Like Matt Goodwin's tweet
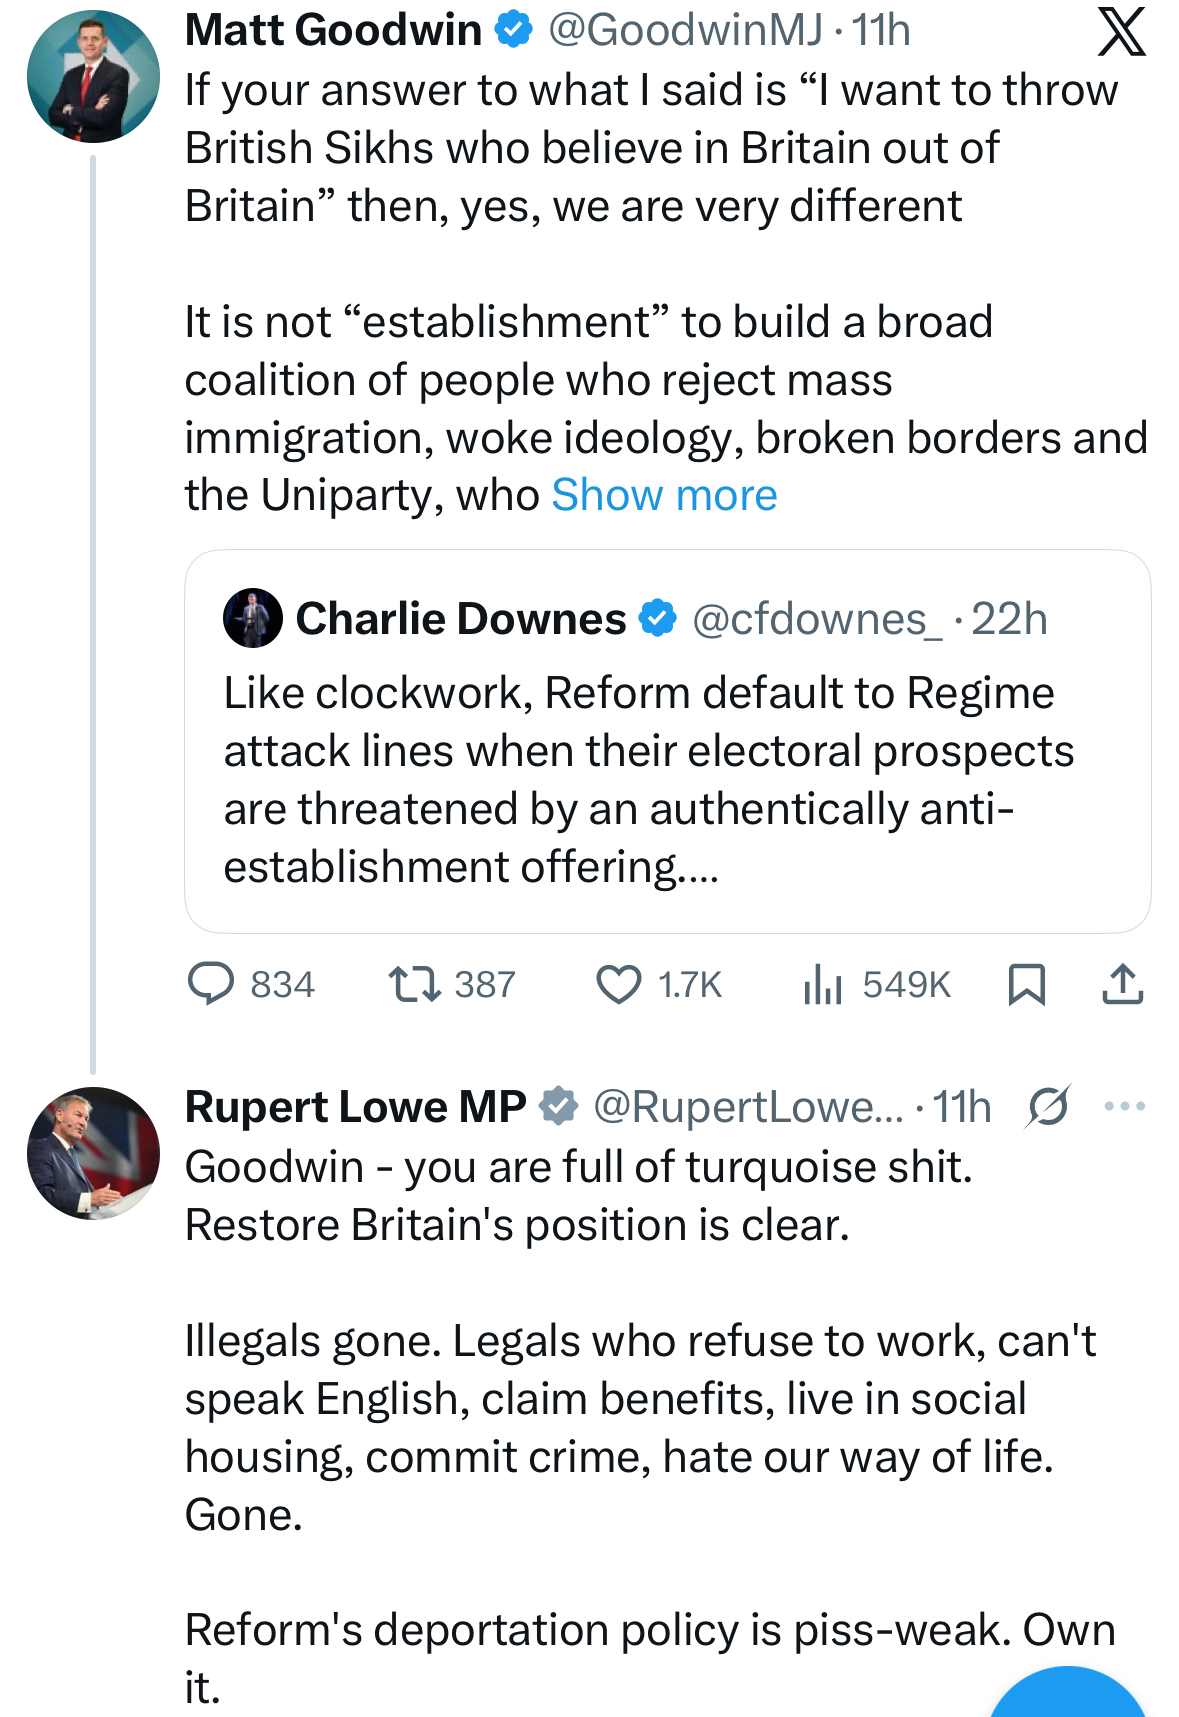 coord(619,984)
